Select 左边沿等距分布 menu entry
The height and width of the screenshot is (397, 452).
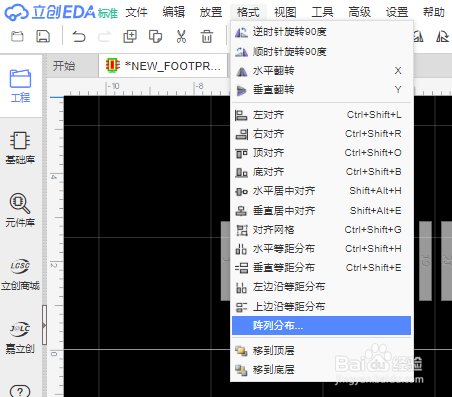coord(321,287)
